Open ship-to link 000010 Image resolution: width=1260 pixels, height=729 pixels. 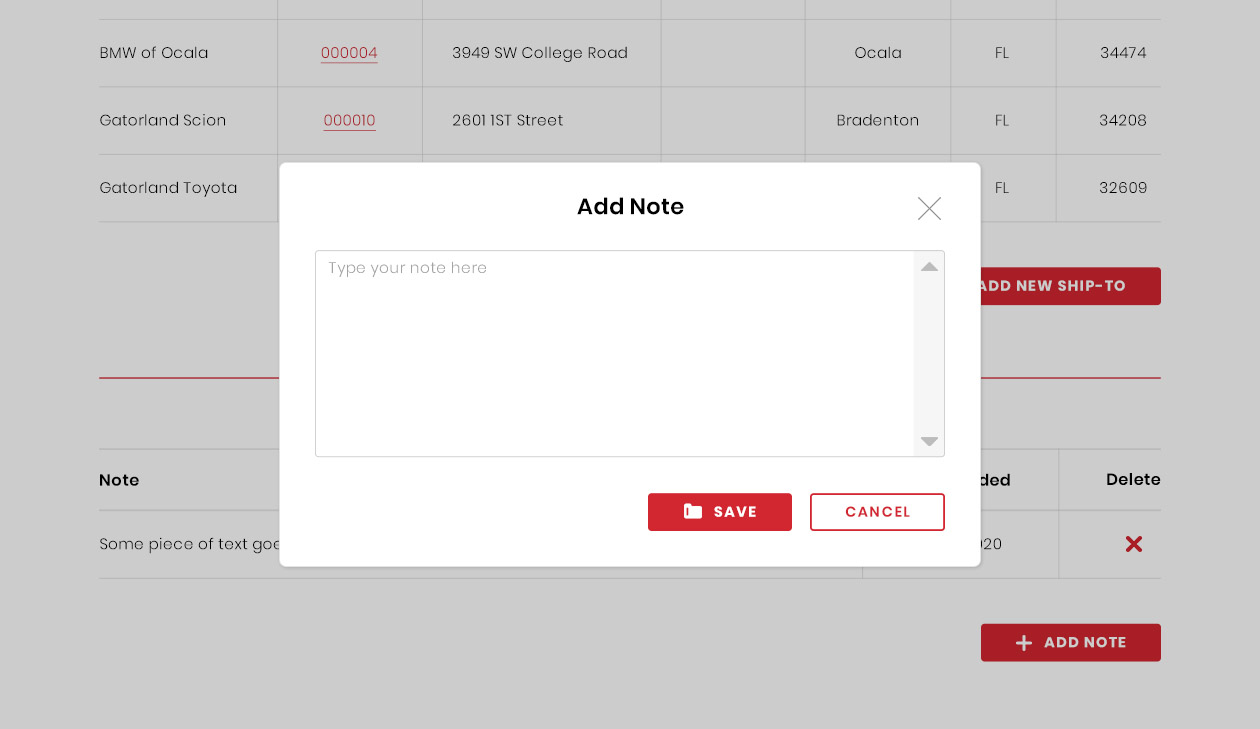pyautogui.click(x=349, y=120)
